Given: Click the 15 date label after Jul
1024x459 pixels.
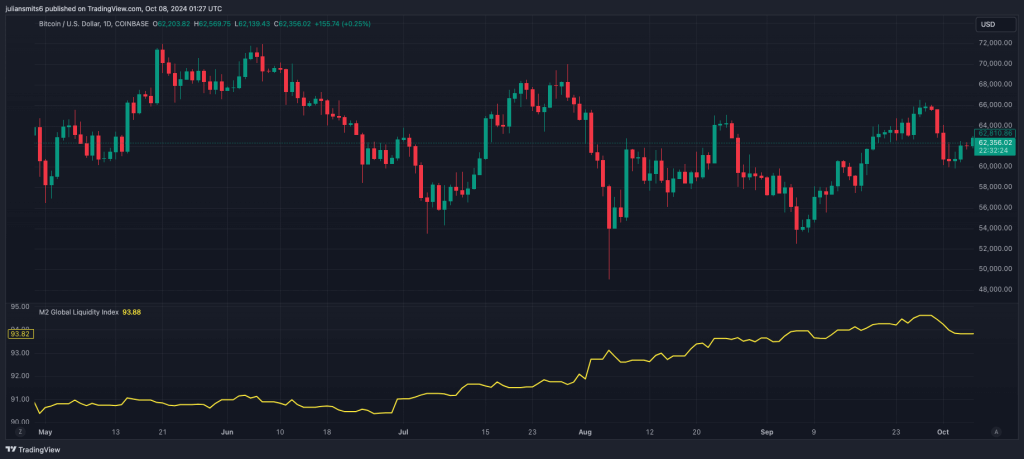Looking at the screenshot, I should tap(485, 432).
